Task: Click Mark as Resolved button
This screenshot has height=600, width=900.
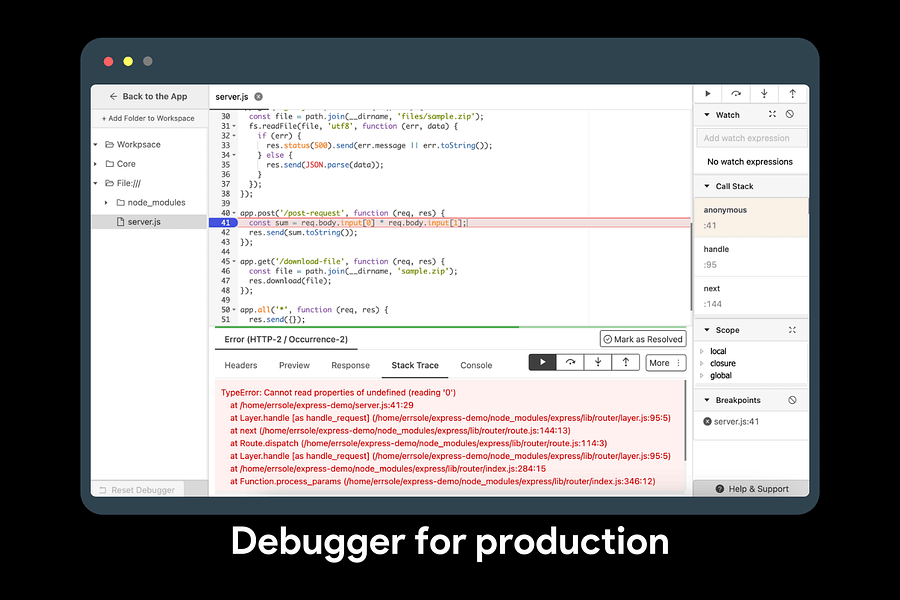Action: pos(643,339)
